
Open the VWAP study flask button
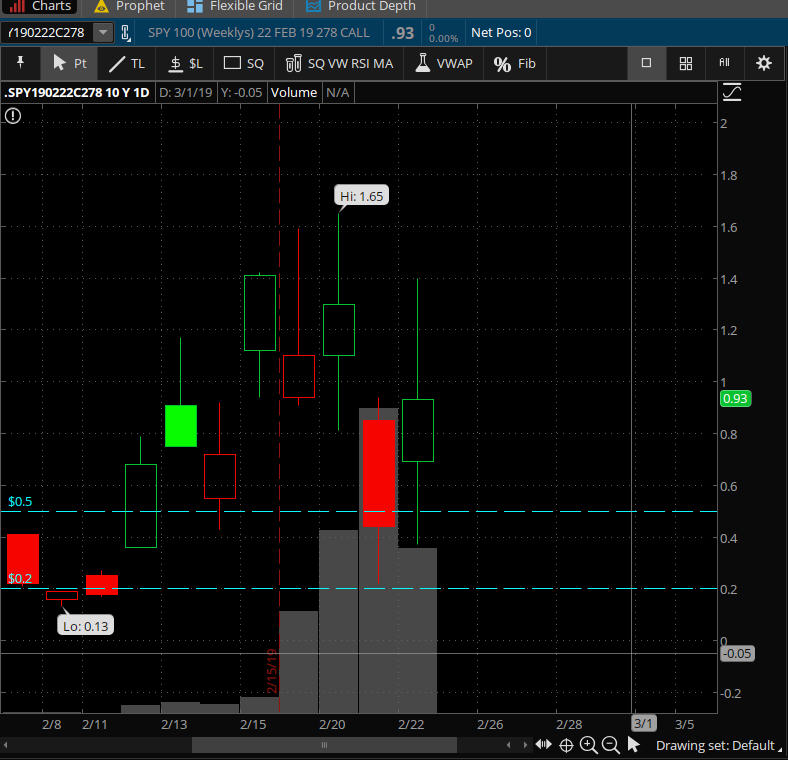coord(443,63)
